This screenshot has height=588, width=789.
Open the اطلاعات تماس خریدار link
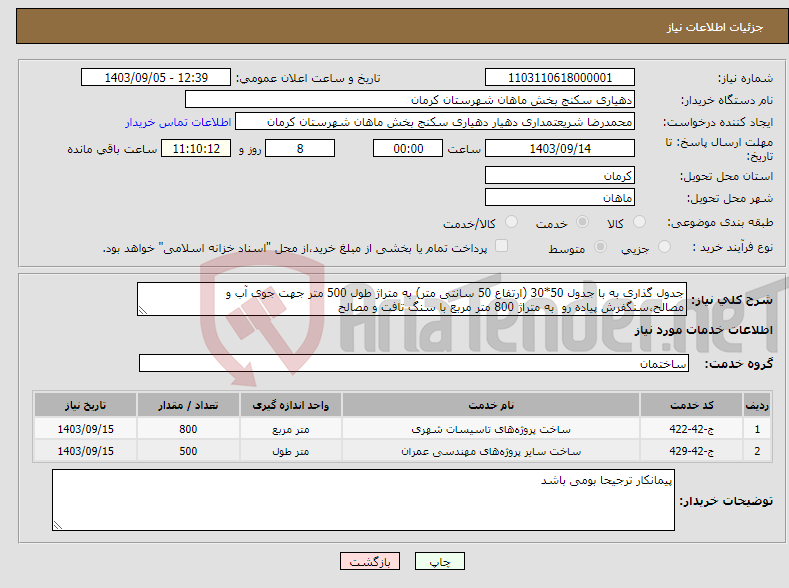point(178,122)
